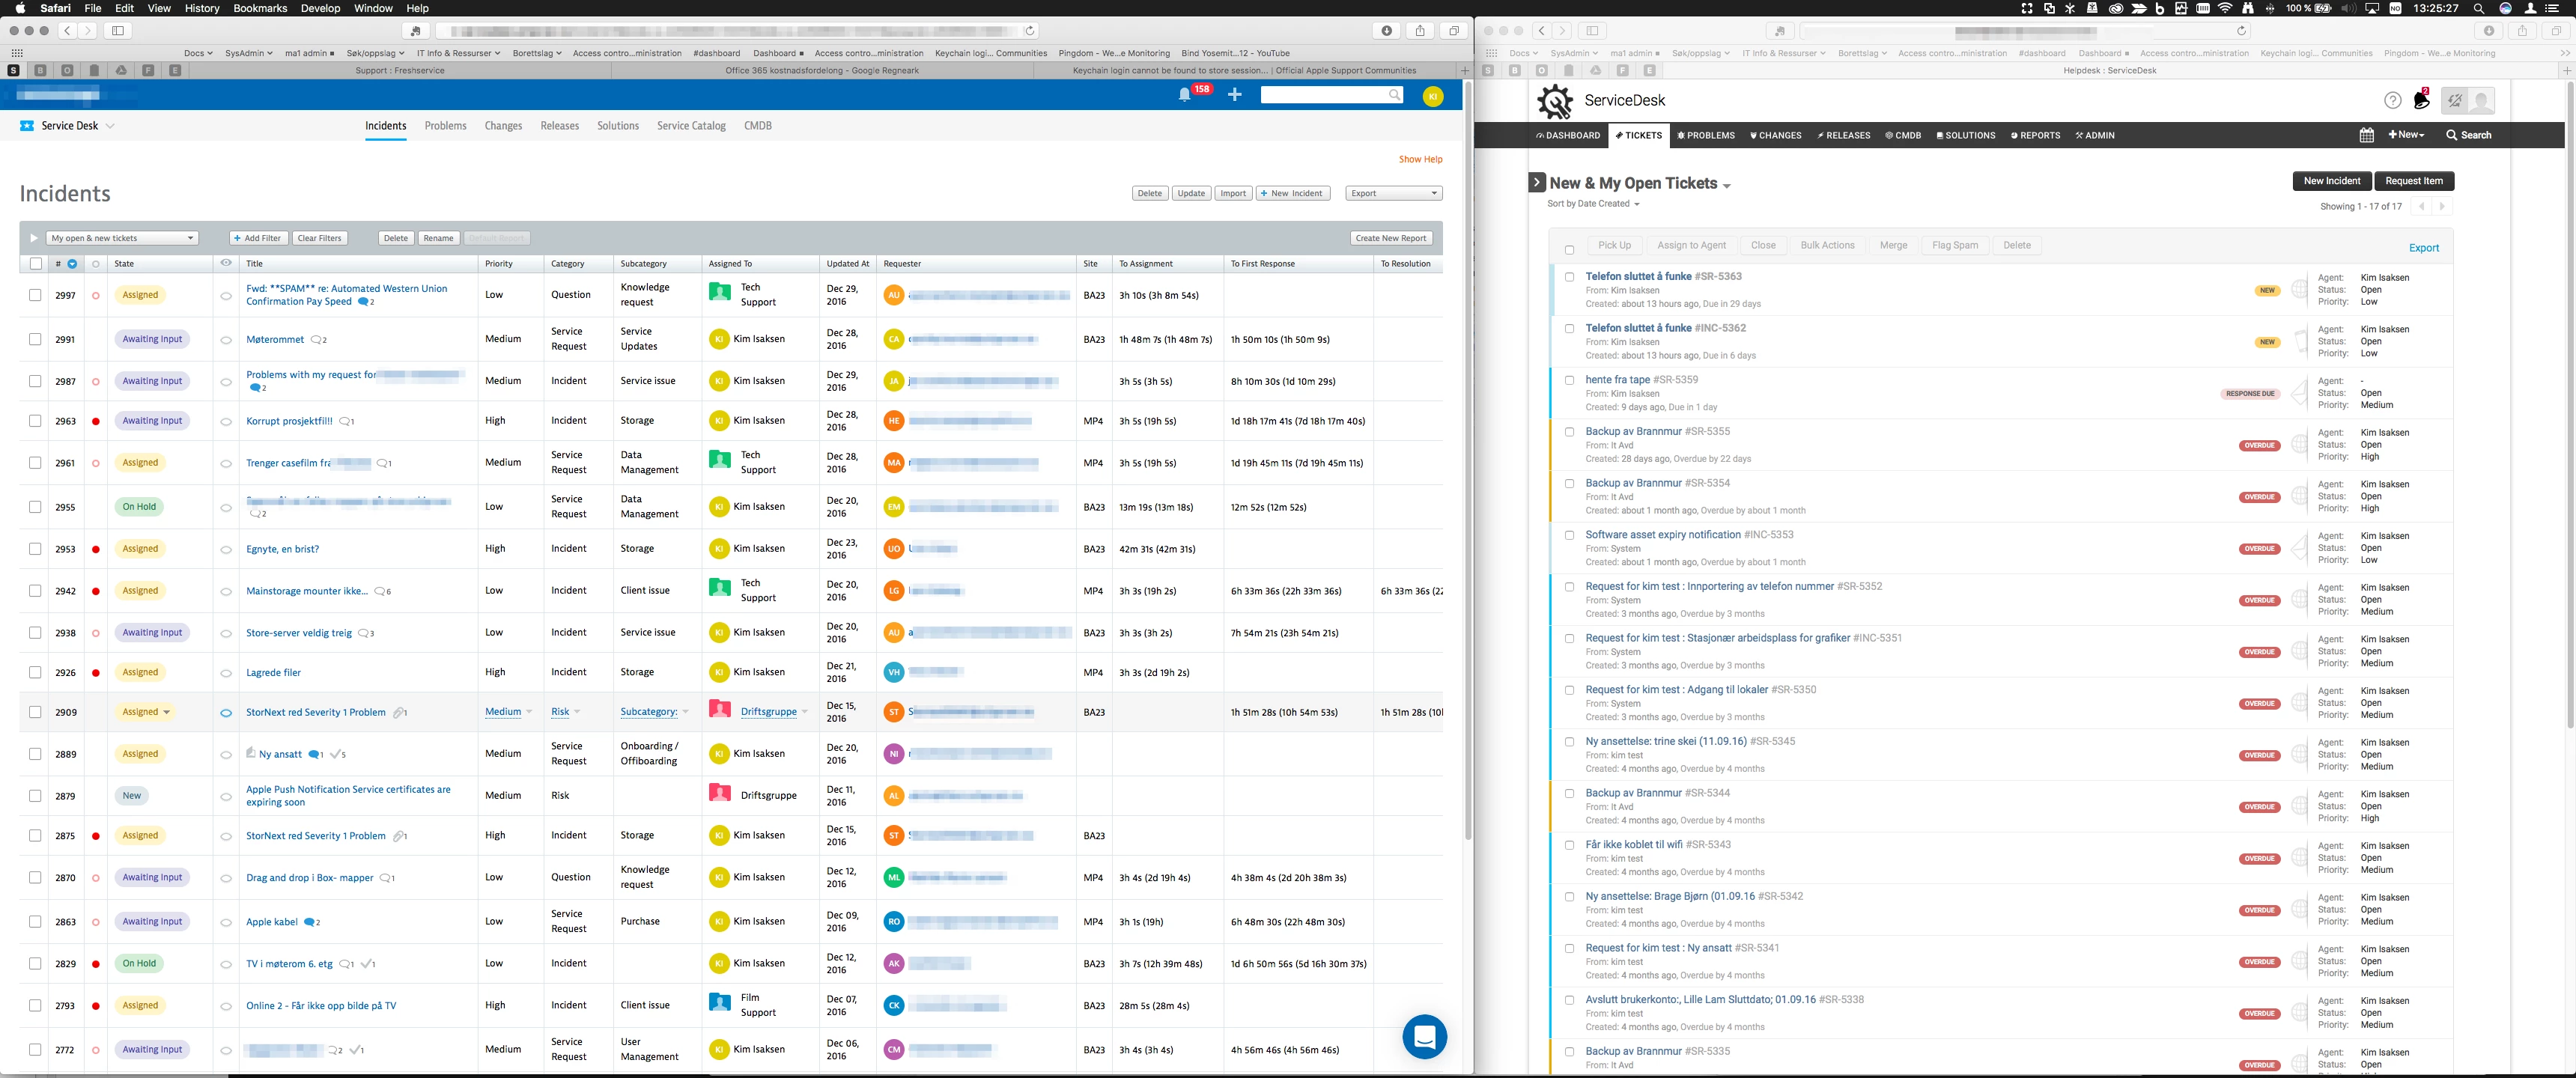Reload the page in left Safari window
This screenshot has width=2576, height=1078.
click(x=1030, y=31)
